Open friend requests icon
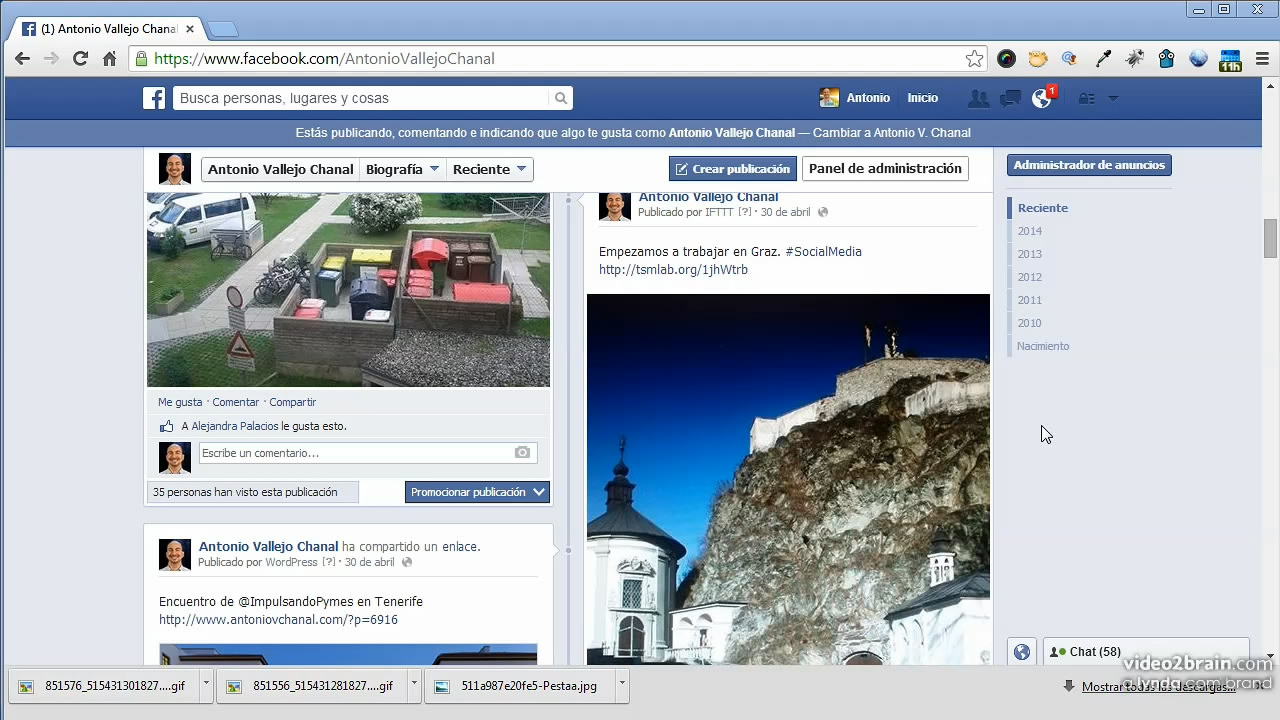1280x720 pixels. (x=978, y=98)
